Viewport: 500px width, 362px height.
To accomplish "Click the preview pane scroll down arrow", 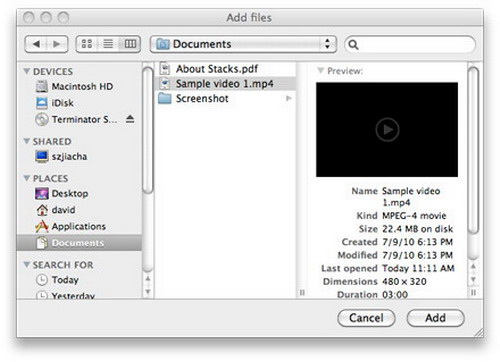I will [473, 279].
